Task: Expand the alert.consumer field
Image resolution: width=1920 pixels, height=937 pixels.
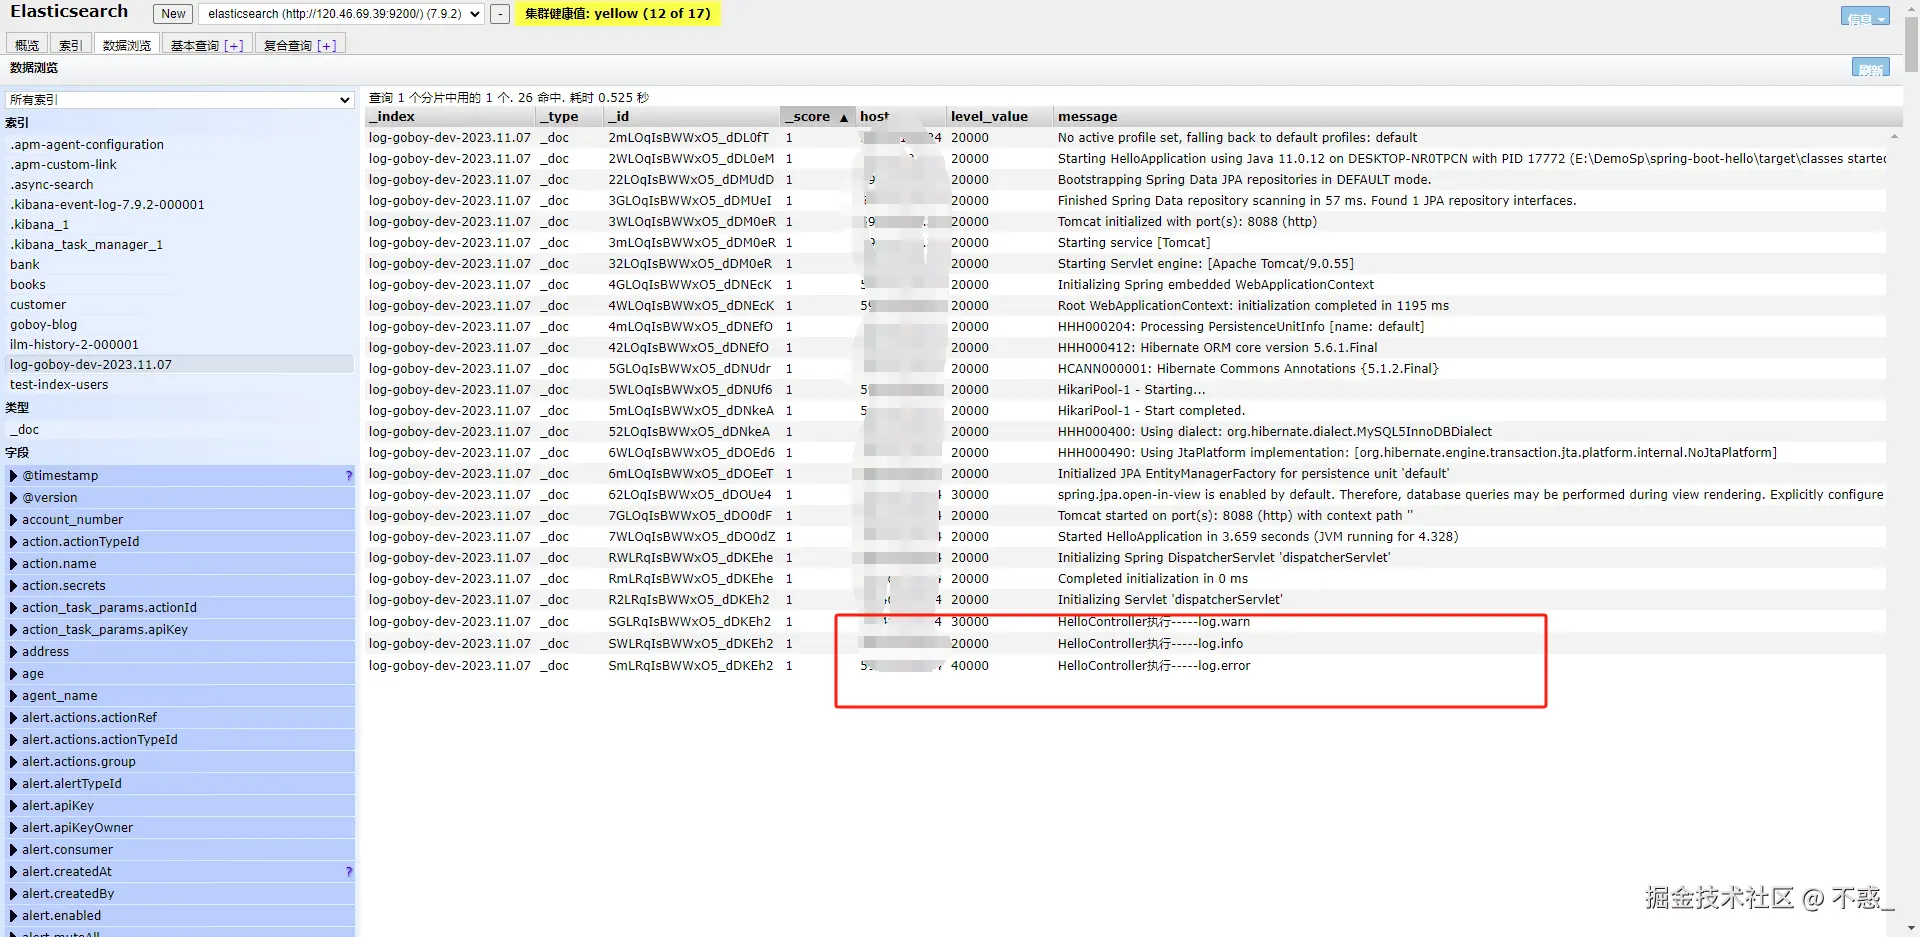Action: tap(14, 850)
